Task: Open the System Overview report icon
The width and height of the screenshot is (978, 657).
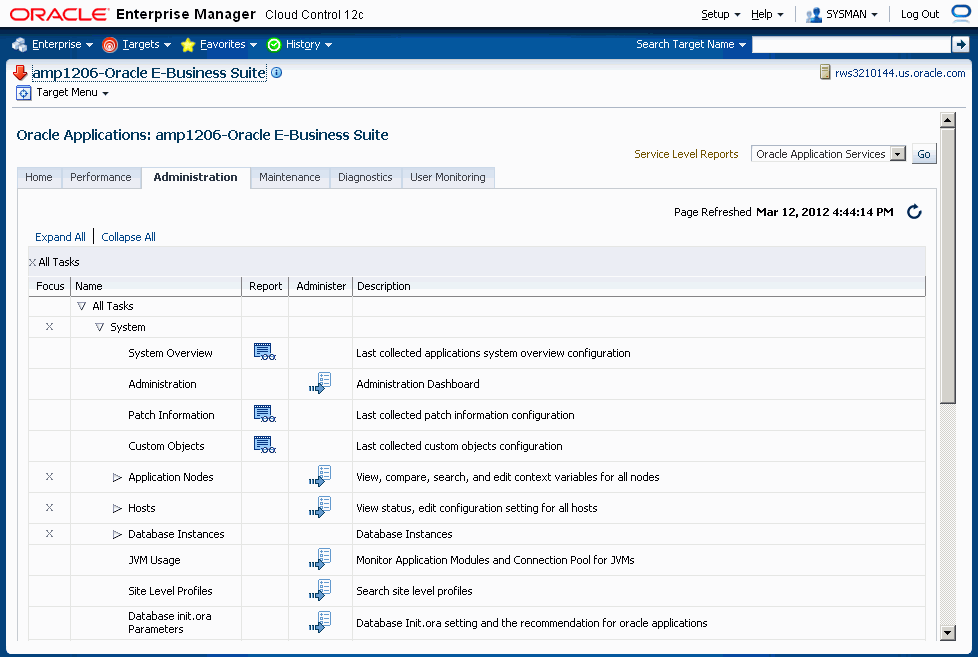Action: pyautogui.click(x=264, y=352)
